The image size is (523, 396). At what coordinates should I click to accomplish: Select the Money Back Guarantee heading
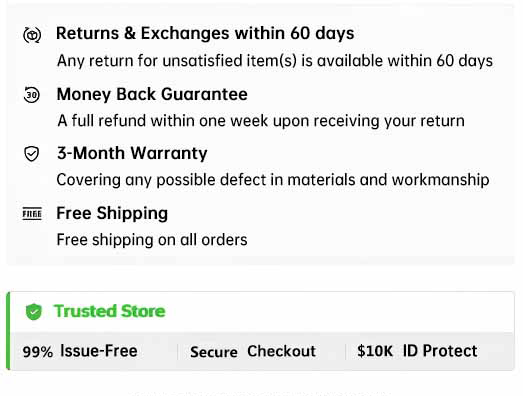152,94
